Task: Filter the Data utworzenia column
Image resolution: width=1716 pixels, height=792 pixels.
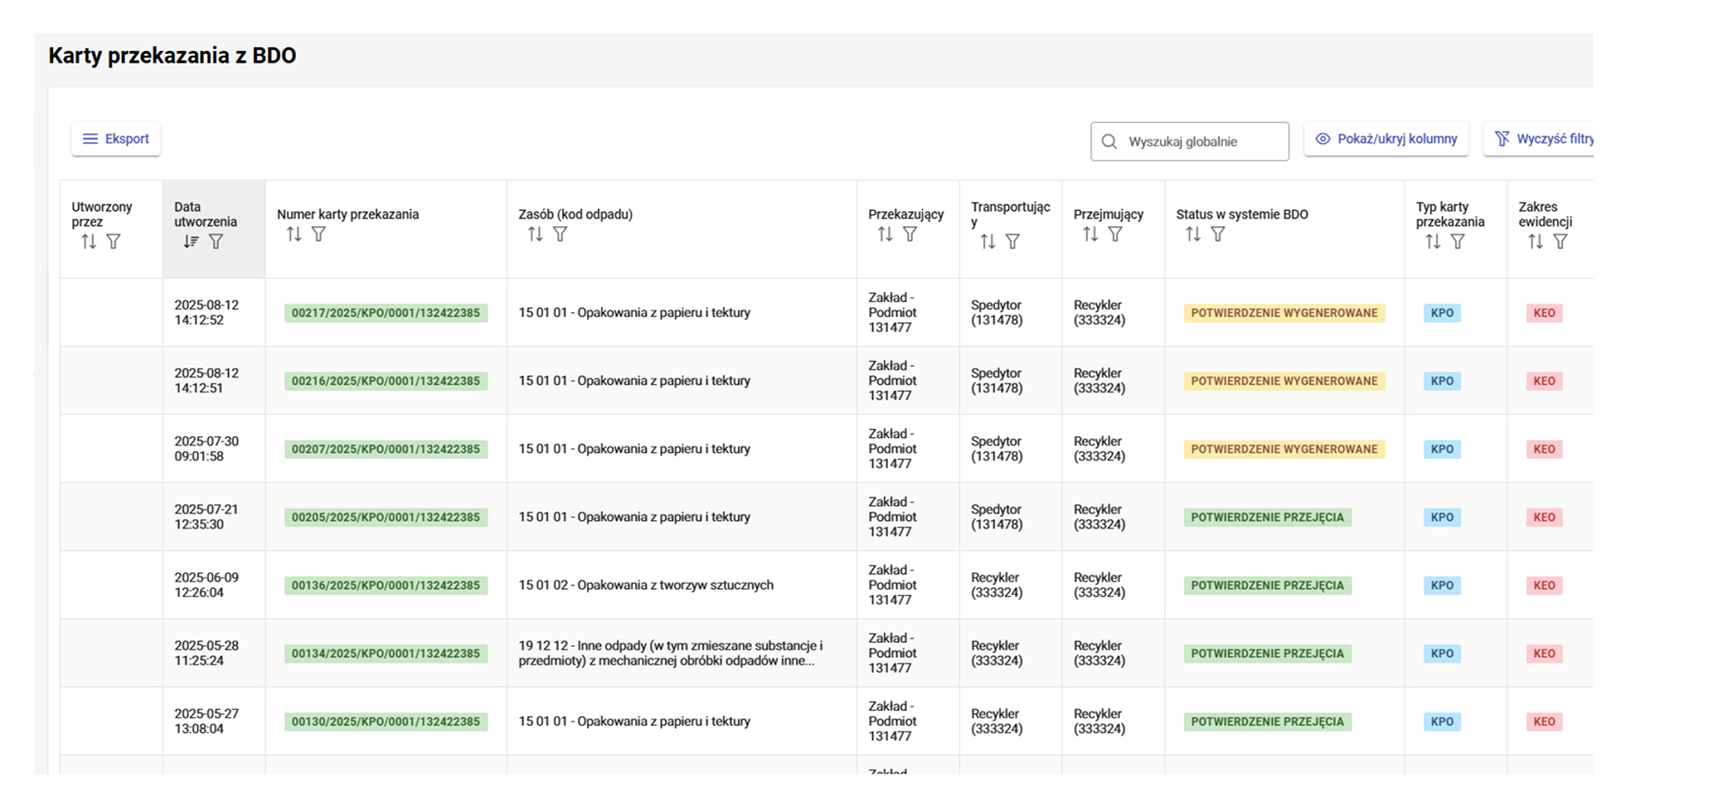Action: coord(216,242)
